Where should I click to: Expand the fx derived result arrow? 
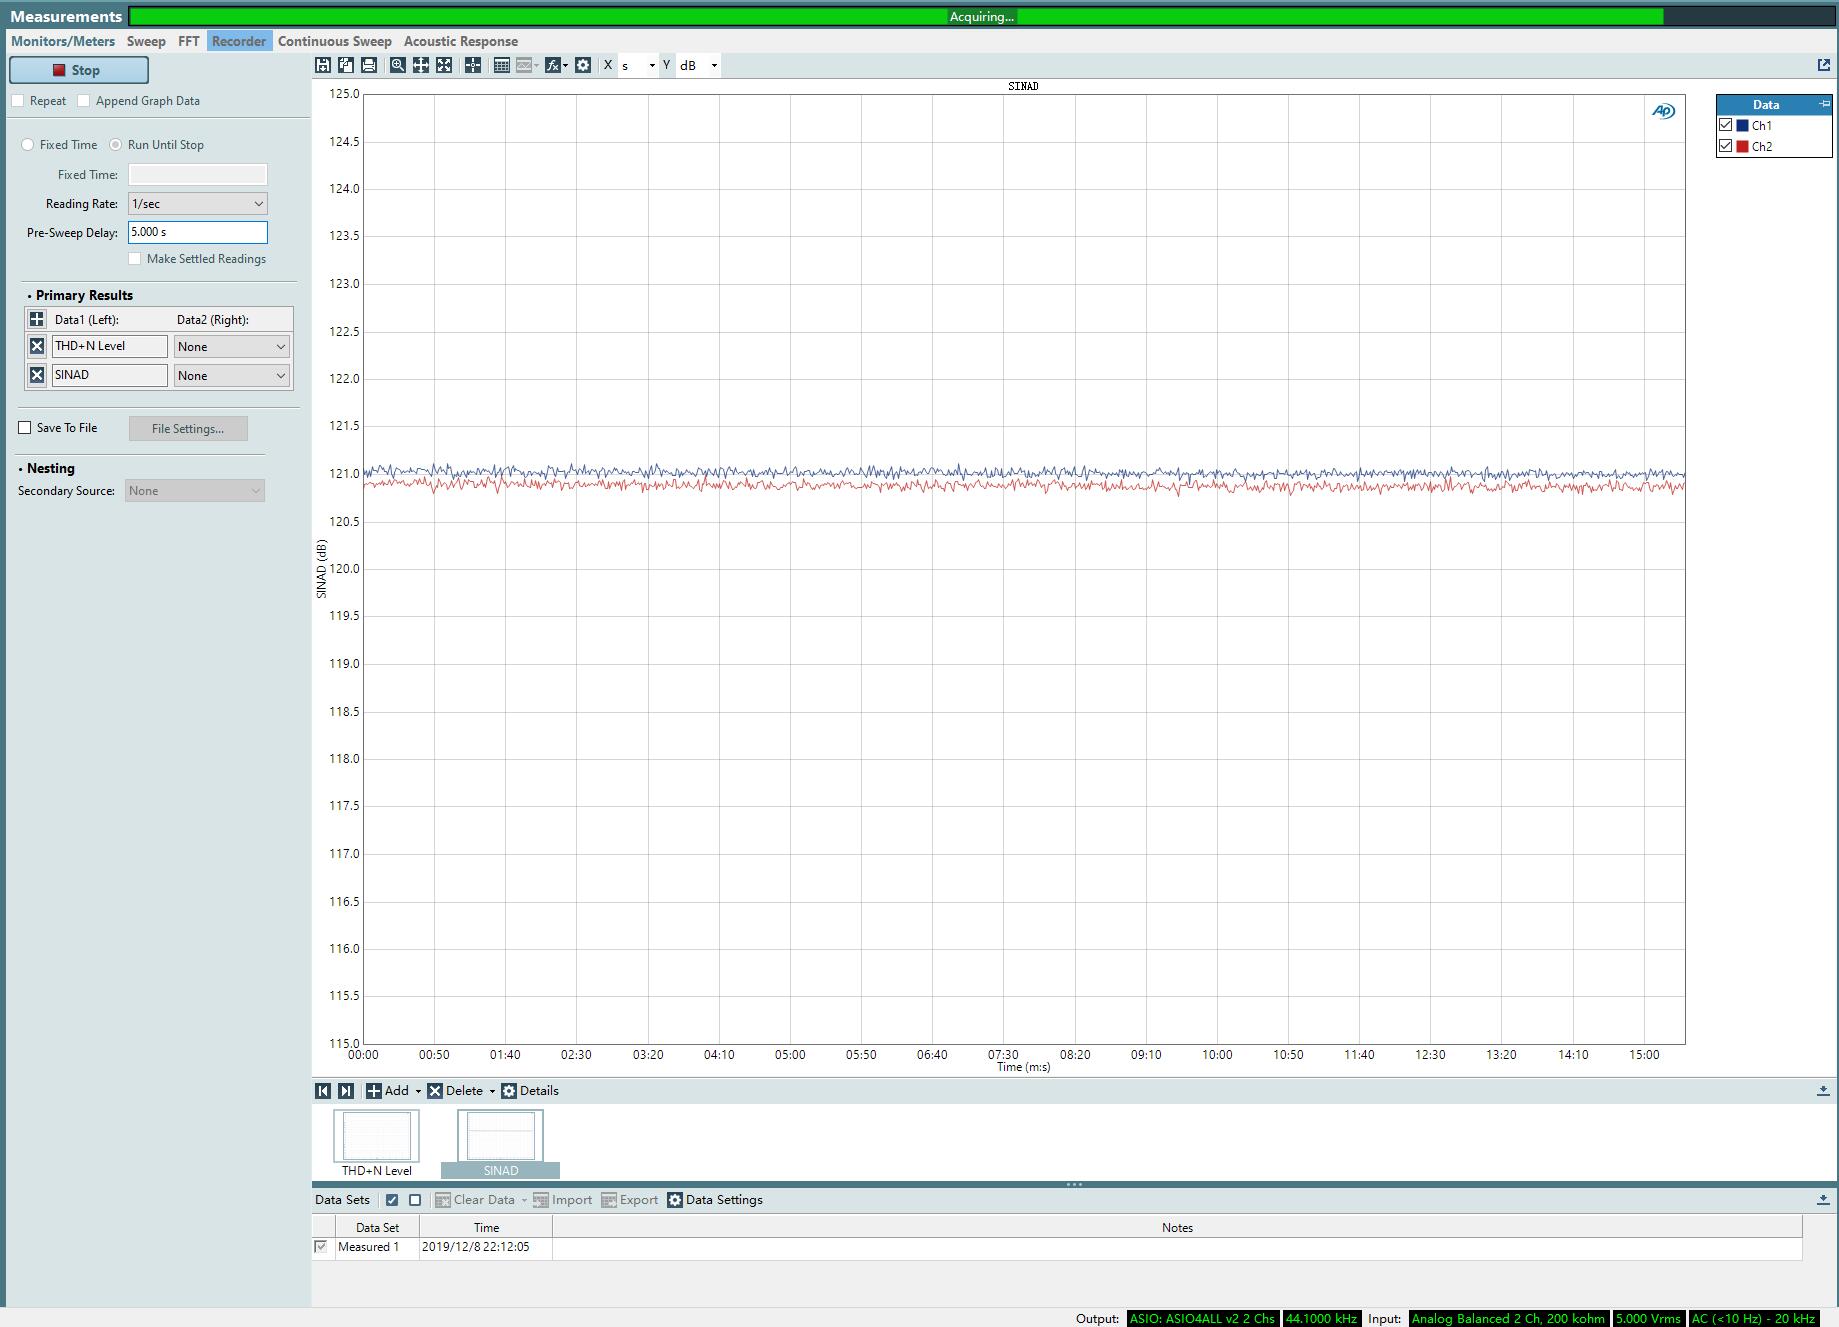tap(566, 66)
